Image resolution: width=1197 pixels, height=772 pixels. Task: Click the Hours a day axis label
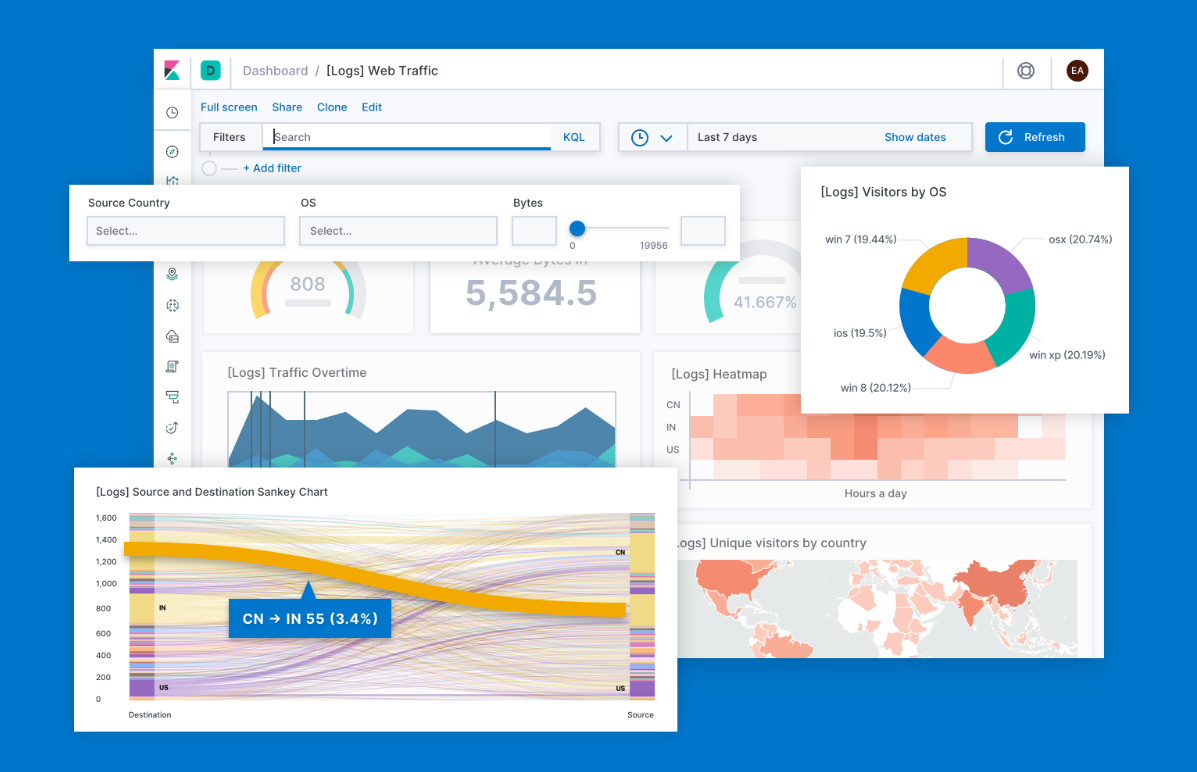[x=876, y=493]
